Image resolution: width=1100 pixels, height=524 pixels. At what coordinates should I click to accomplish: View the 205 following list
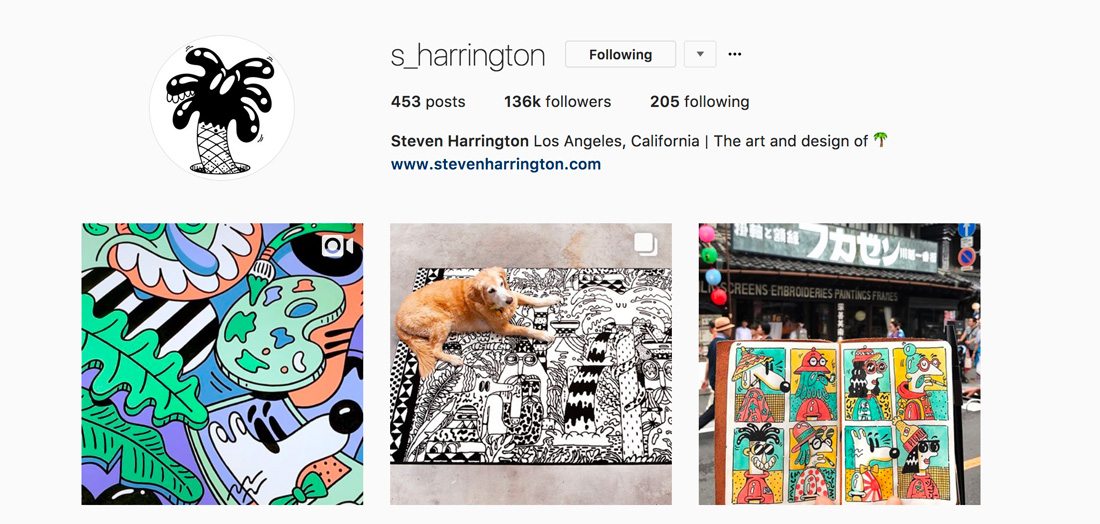[699, 102]
